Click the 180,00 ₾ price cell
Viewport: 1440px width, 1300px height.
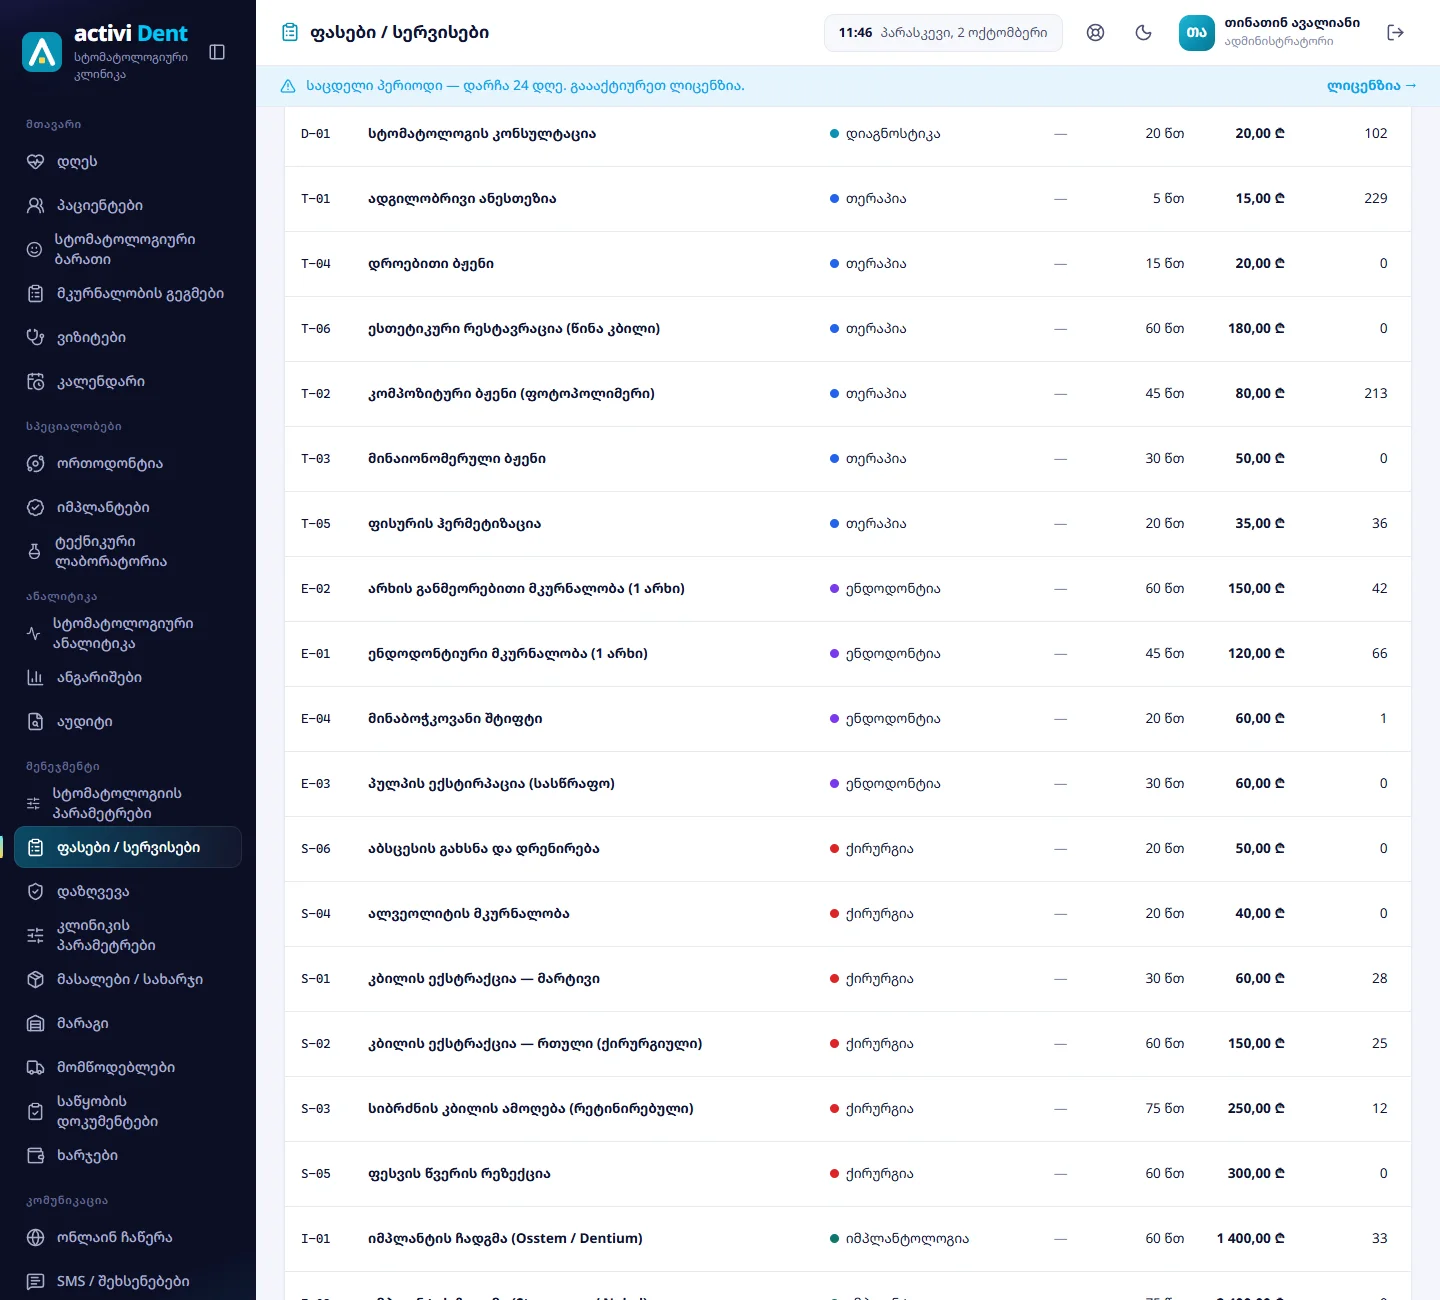[x=1256, y=329]
